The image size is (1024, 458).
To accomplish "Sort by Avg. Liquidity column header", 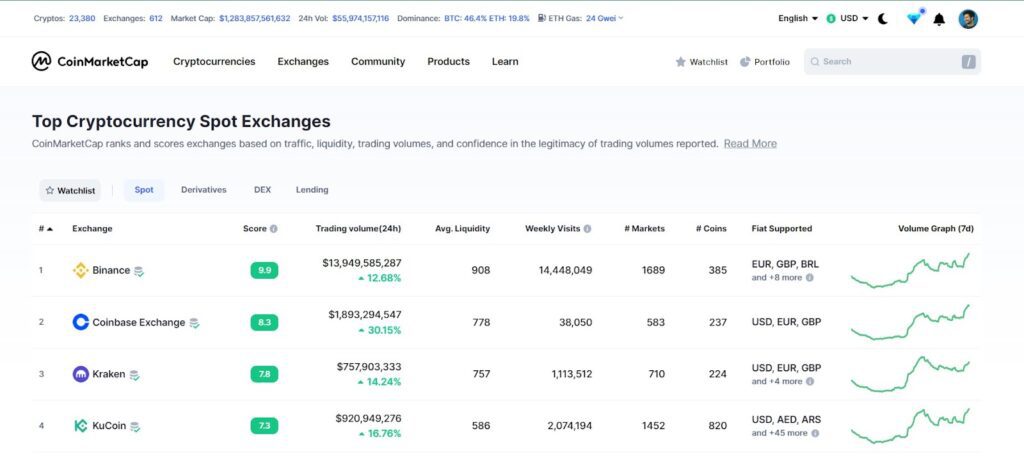I will click(x=462, y=229).
